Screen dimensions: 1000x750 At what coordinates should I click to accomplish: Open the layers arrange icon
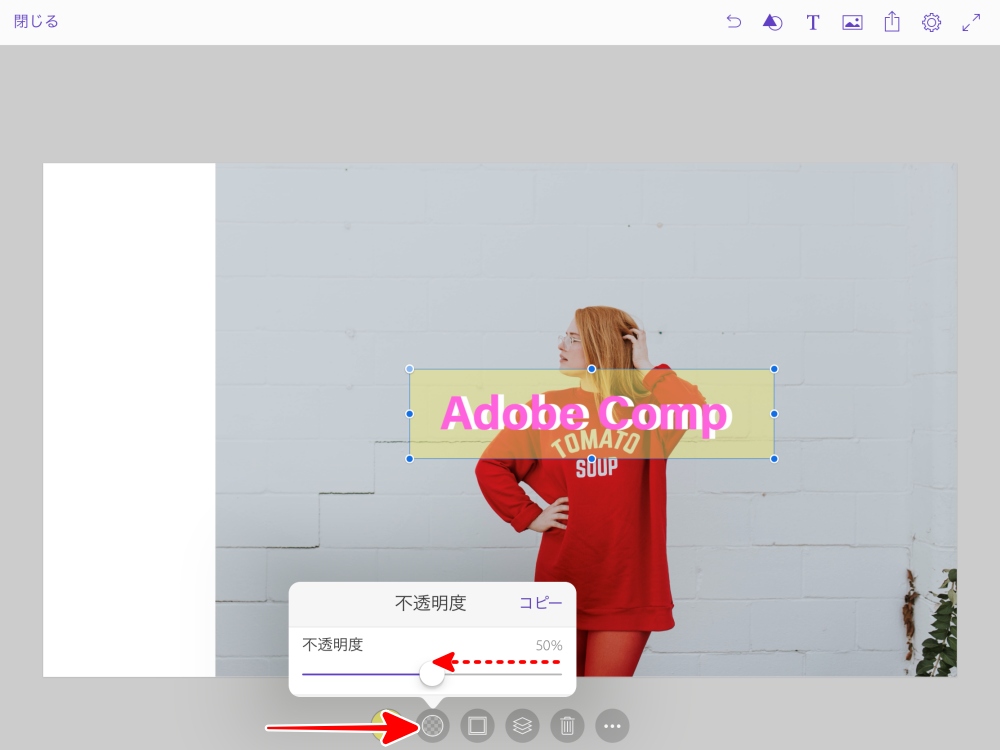[x=522, y=725]
